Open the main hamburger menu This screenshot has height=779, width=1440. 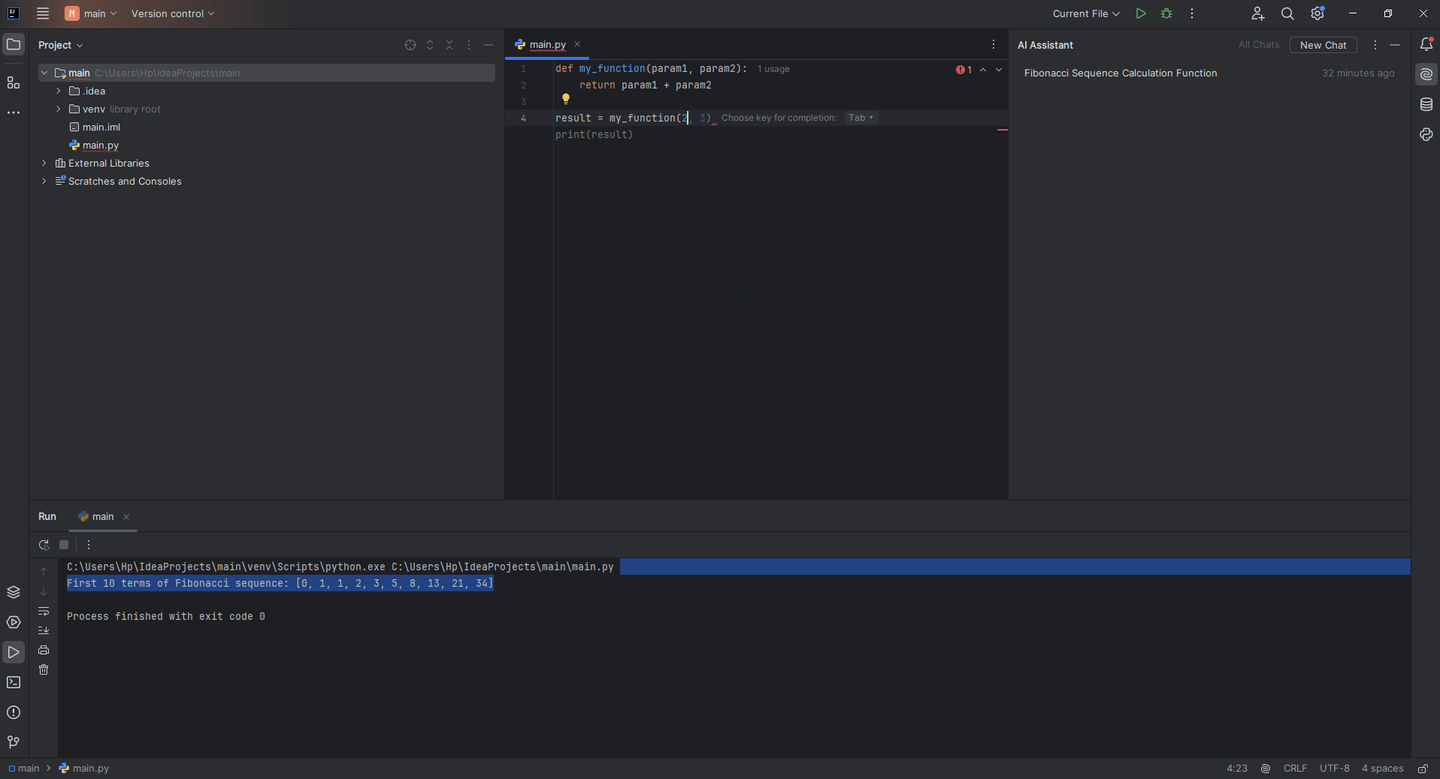coord(42,14)
